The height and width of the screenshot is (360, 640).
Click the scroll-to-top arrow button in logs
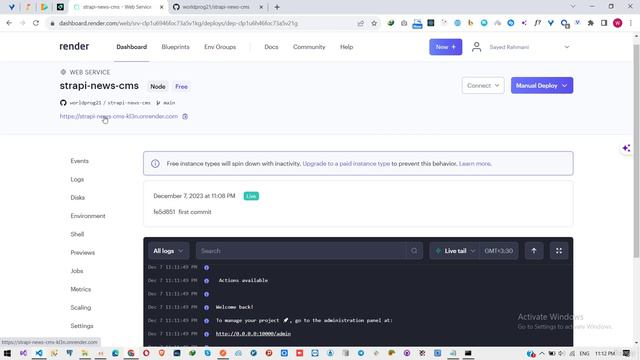click(534, 251)
